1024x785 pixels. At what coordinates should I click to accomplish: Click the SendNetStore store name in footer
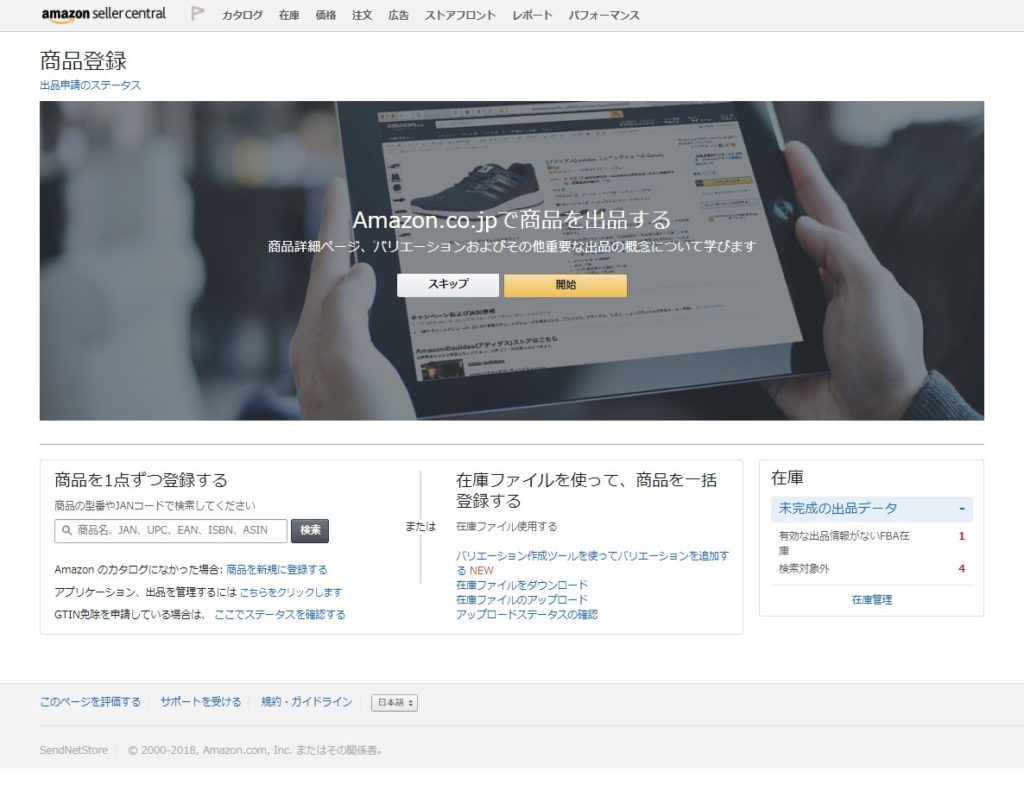tap(74, 750)
